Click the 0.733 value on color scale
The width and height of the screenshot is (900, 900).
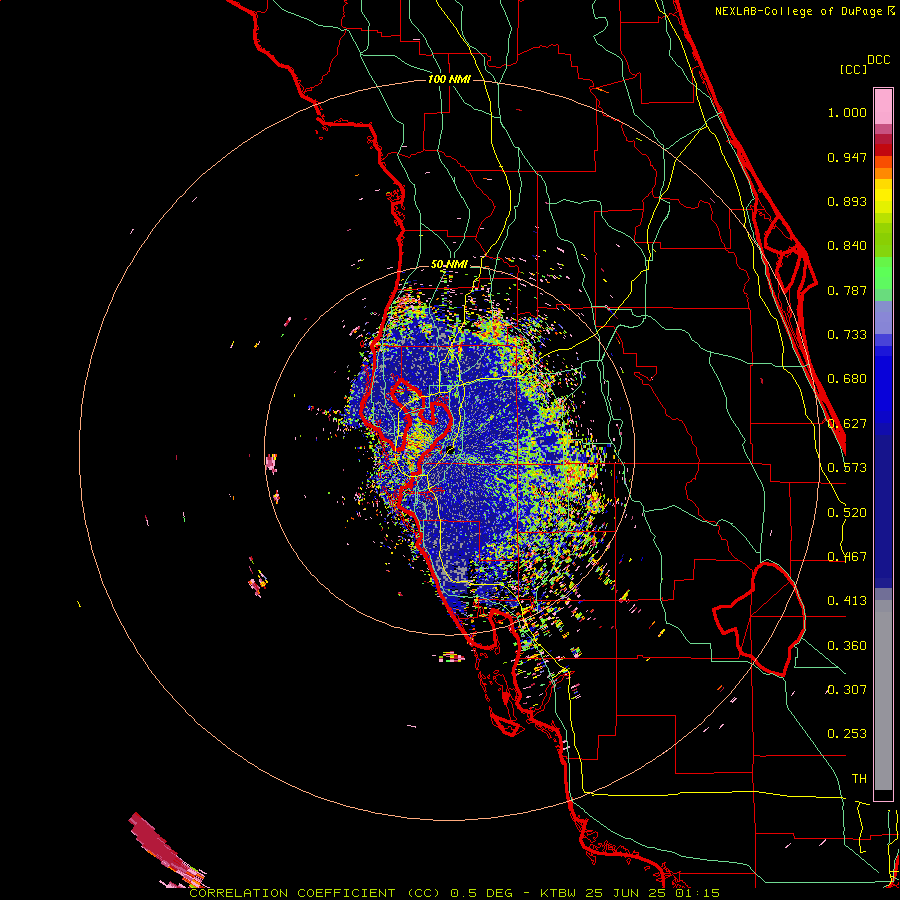click(847, 335)
